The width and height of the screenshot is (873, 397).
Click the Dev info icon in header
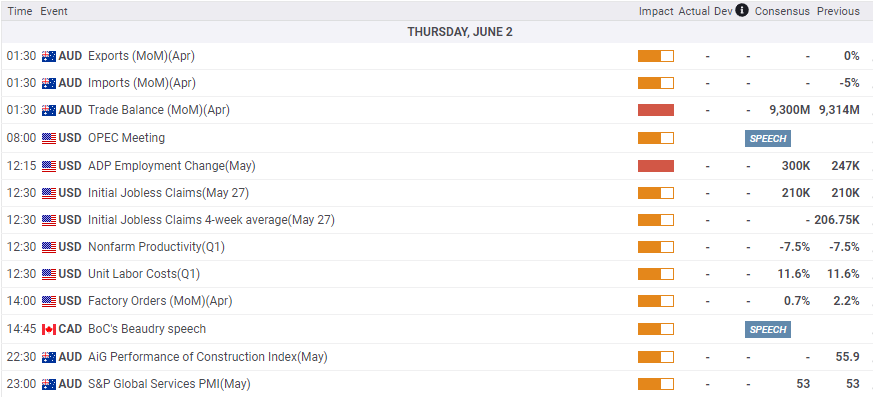pos(741,10)
